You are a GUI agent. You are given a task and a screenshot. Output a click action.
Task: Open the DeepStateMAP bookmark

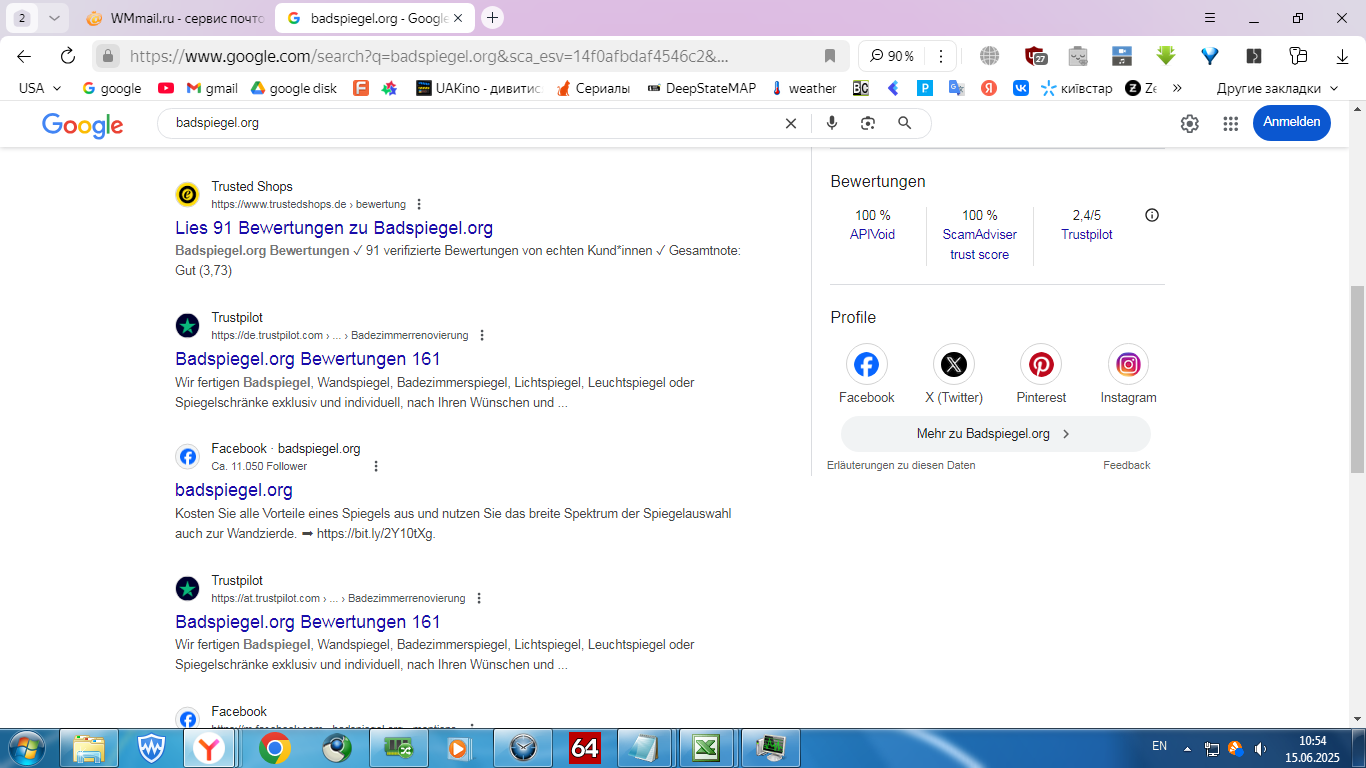point(702,88)
